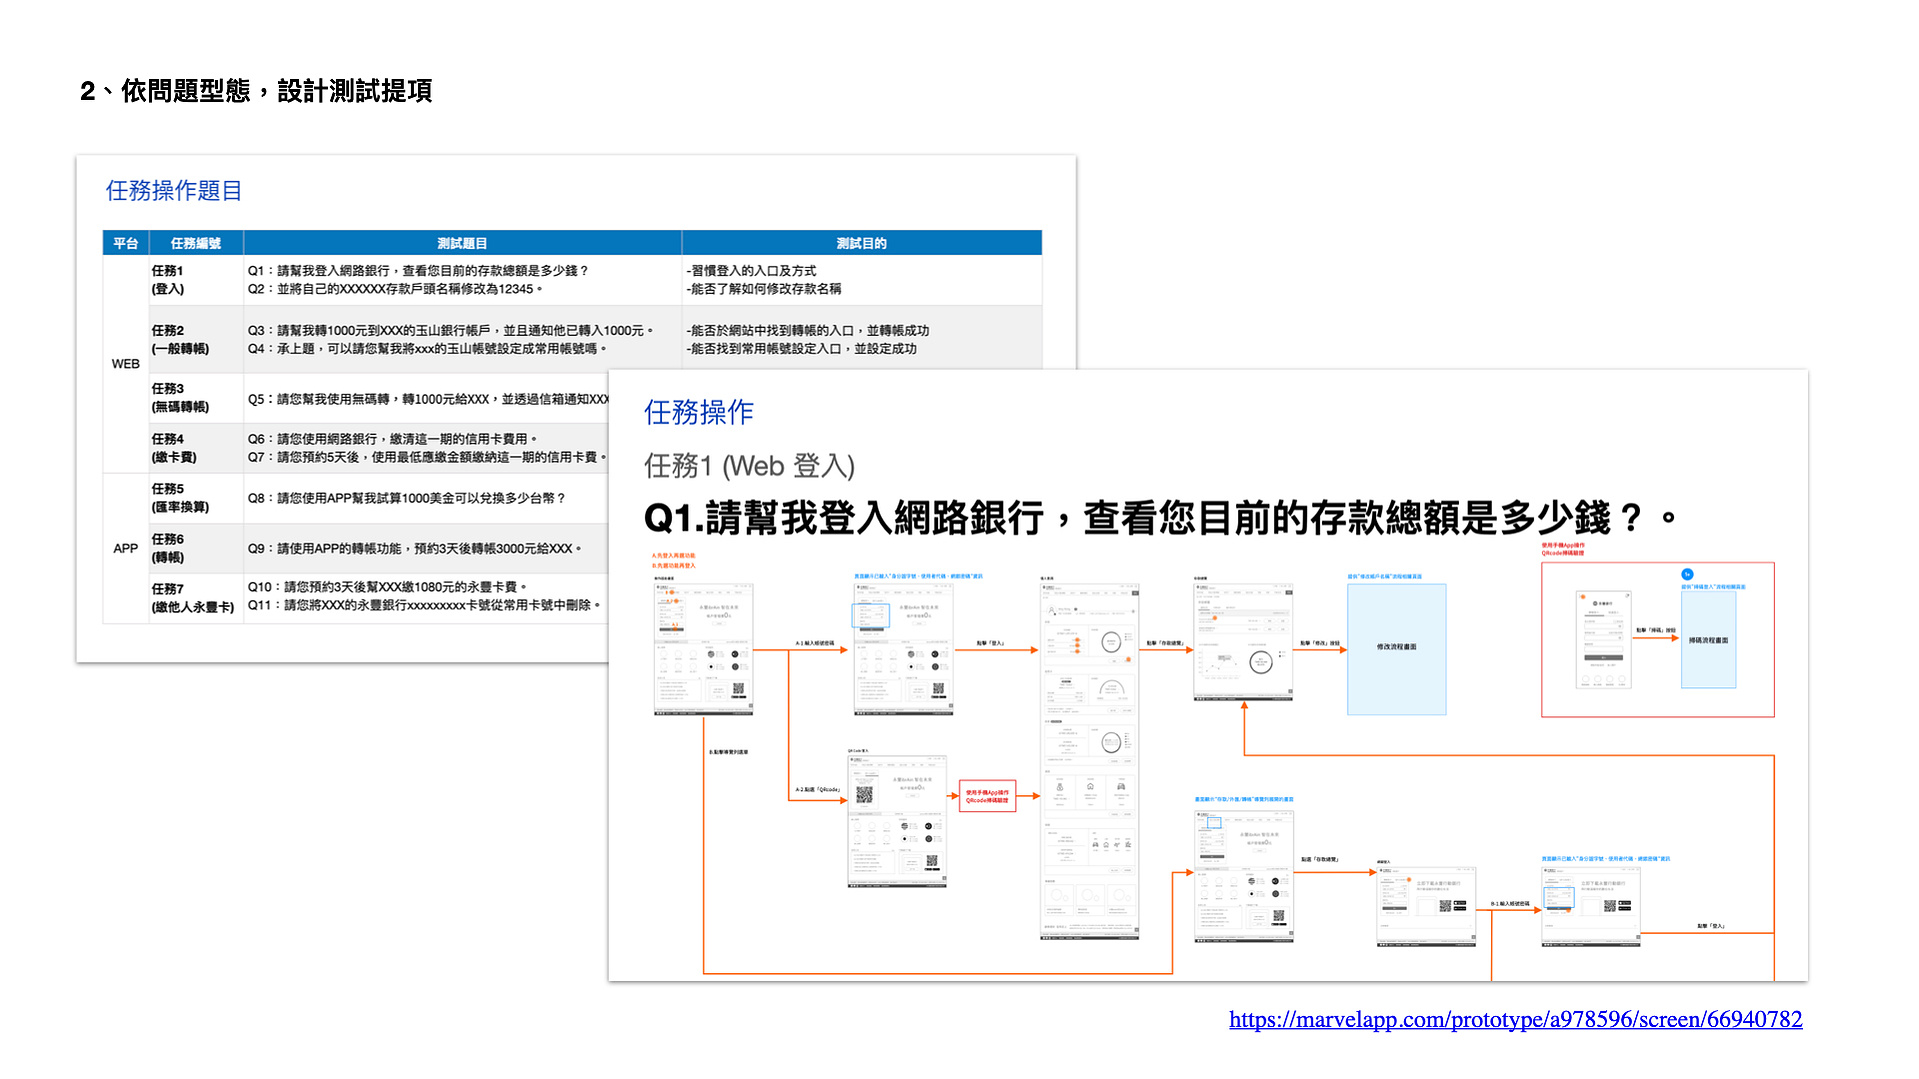Click the blue '任務操作' title
Viewport: 1919px width, 1079px height.
(x=699, y=412)
